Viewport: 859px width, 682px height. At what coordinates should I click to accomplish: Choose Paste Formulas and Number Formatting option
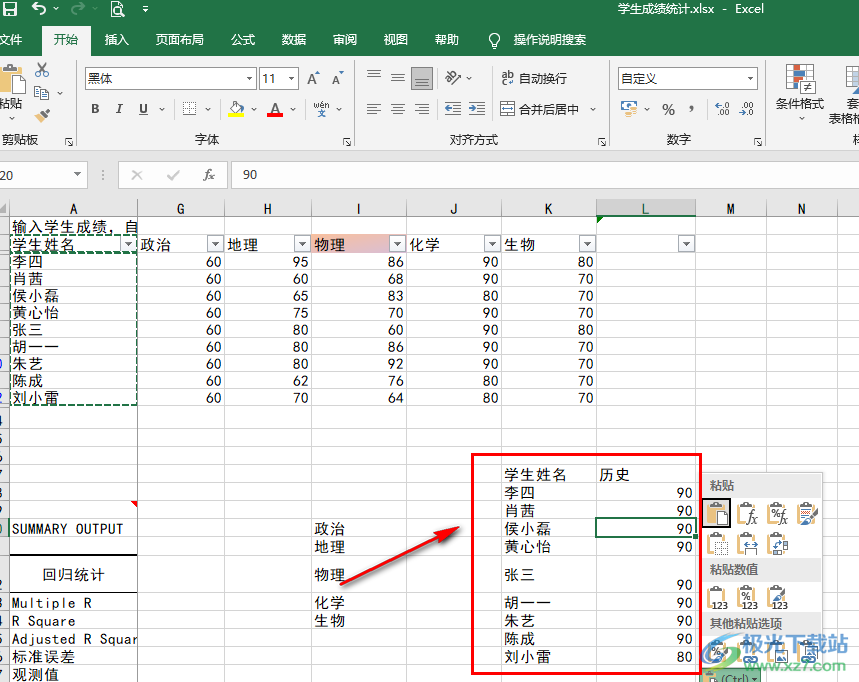click(x=777, y=514)
